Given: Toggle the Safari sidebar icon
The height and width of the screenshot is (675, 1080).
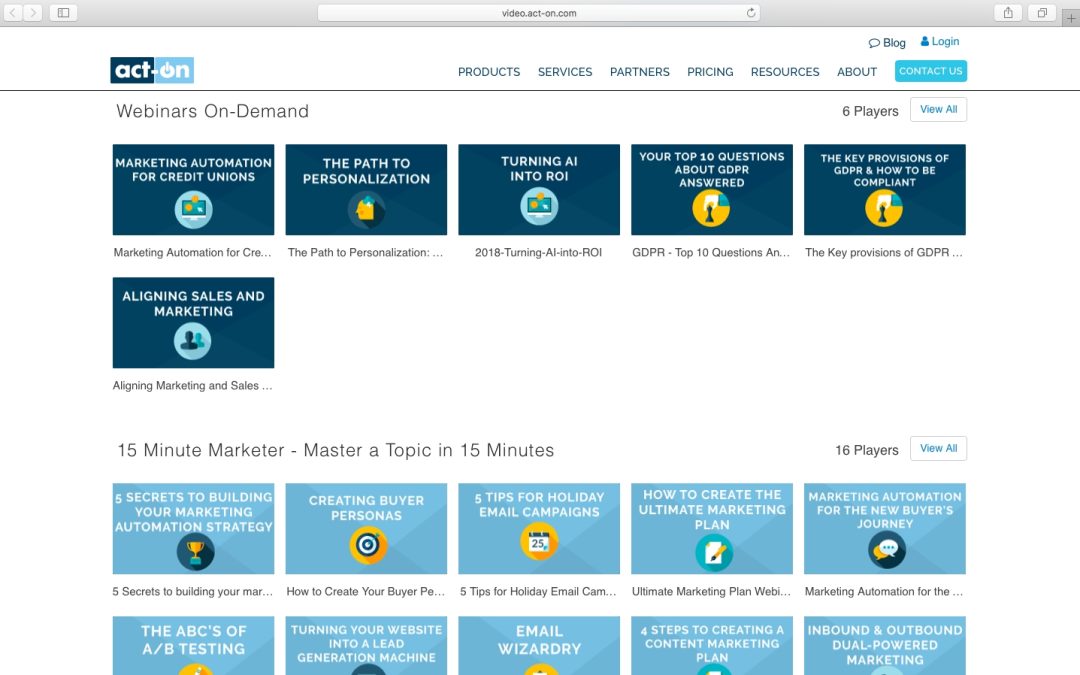Looking at the screenshot, I should [63, 12].
